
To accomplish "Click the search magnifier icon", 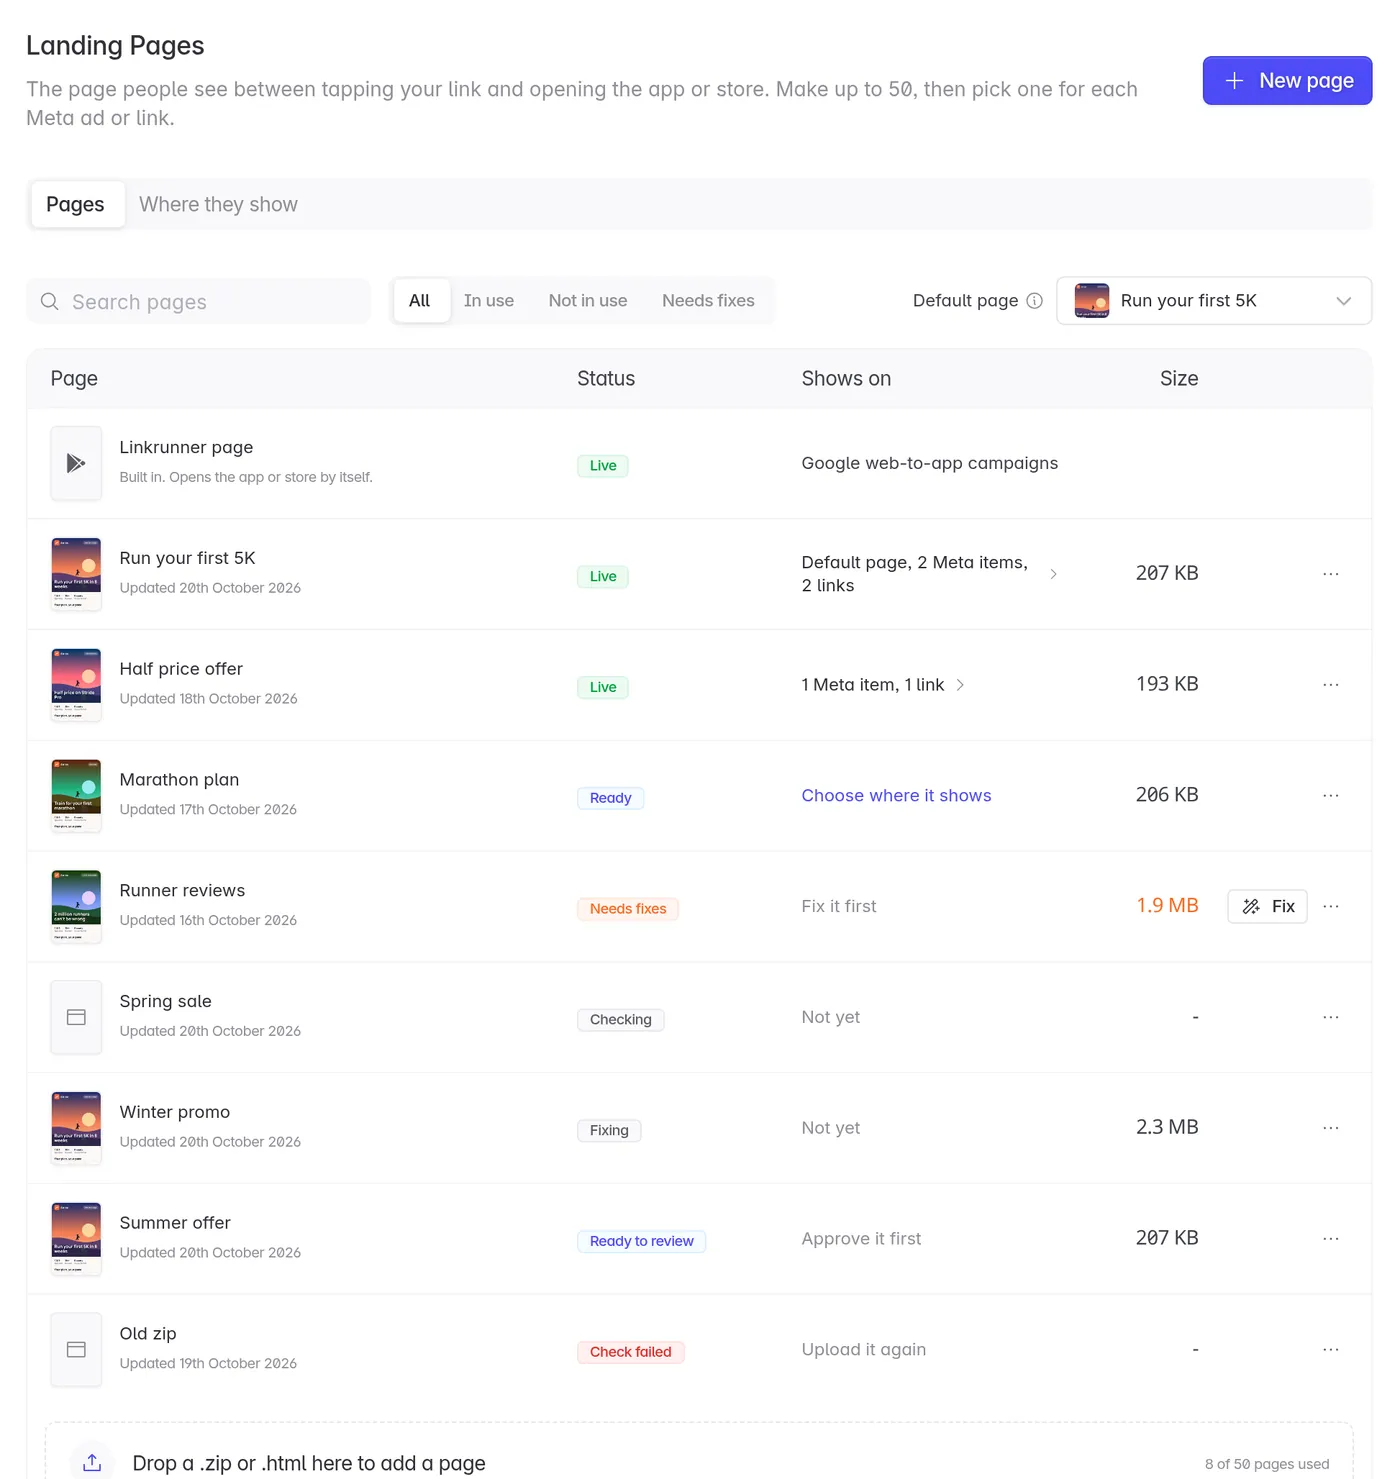I will (x=49, y=301).
